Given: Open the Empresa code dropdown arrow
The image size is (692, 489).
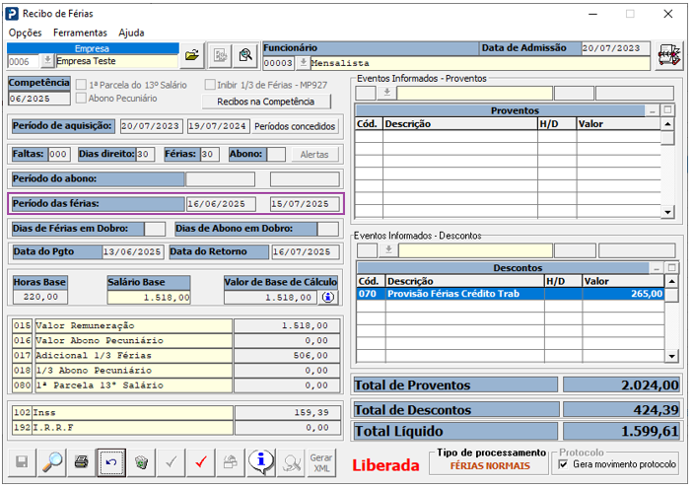Looking at the screenshot, I should click(47, 60).
